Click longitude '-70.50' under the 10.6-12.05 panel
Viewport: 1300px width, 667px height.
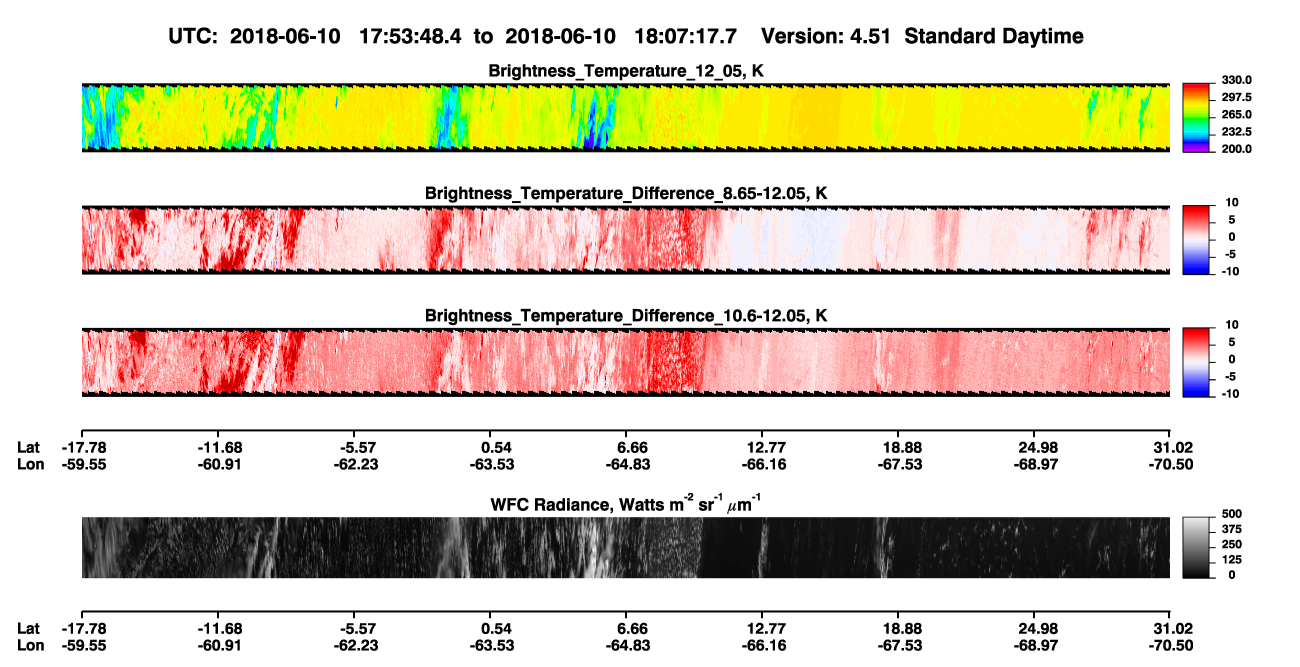(x=1172, y=464)
